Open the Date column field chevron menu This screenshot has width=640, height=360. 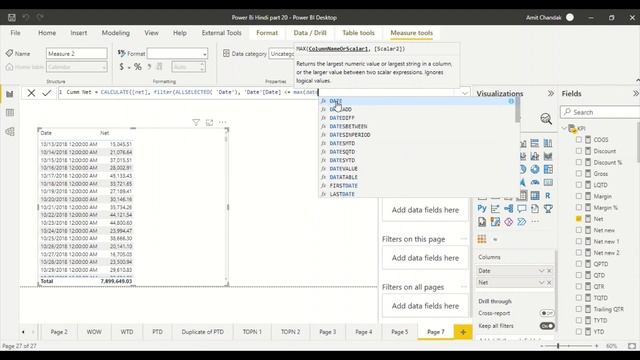pyautogui.click(x=542, y=271)
